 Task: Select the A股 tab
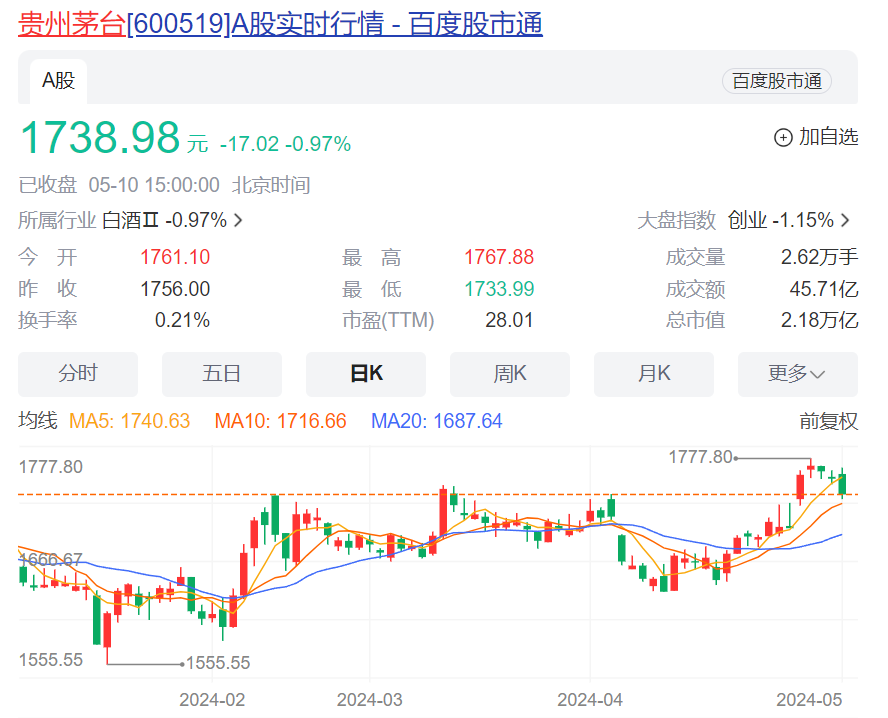point(58,81)
